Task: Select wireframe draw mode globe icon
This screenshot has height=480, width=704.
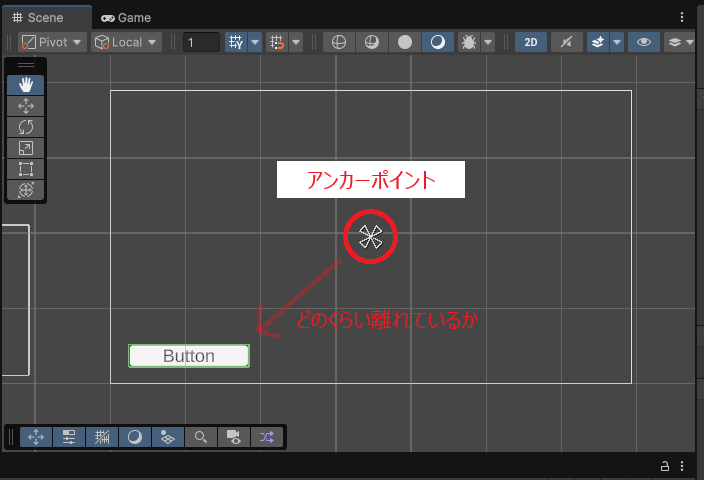Action: tap(339, 42)
